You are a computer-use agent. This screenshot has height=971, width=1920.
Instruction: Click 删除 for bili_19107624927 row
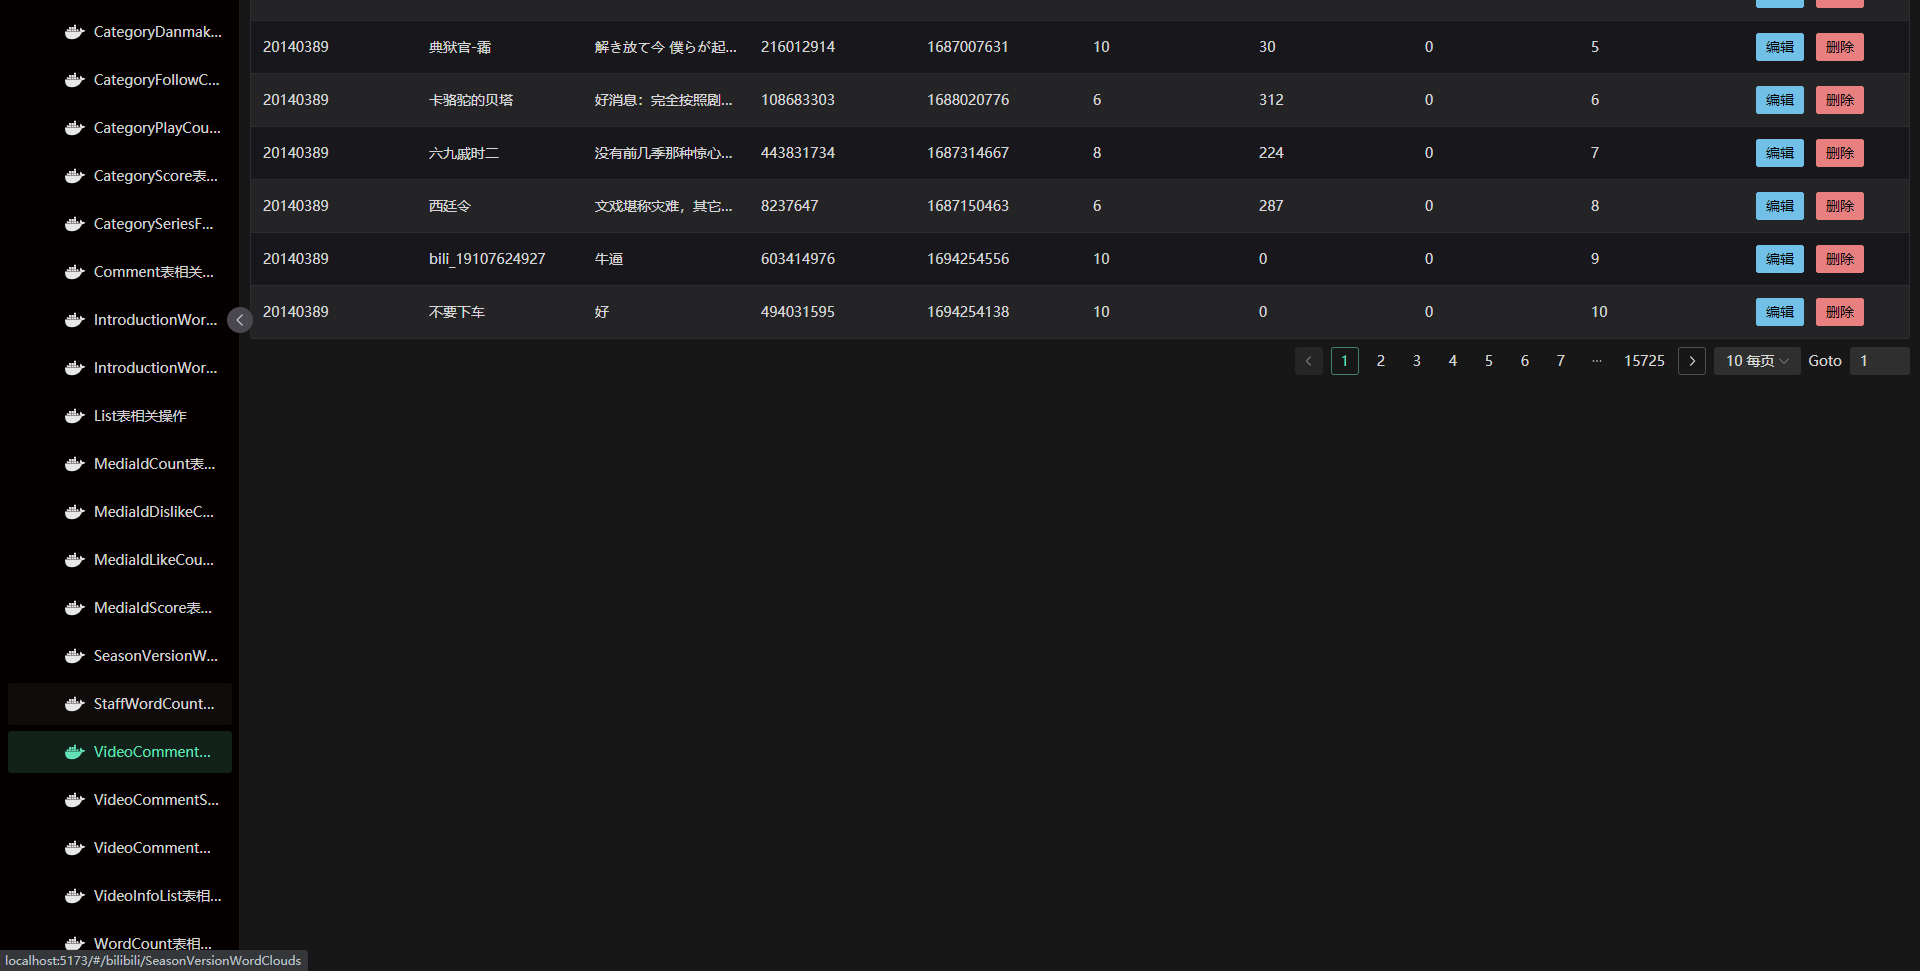(x=1840, y=259)
